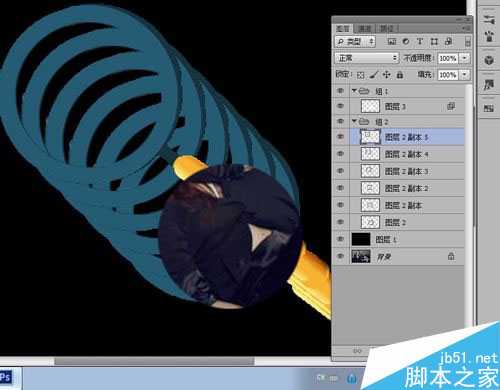This screenshot has width=500, height=390.
Task: Select group 组 1 name
Action: coord(382,91)
